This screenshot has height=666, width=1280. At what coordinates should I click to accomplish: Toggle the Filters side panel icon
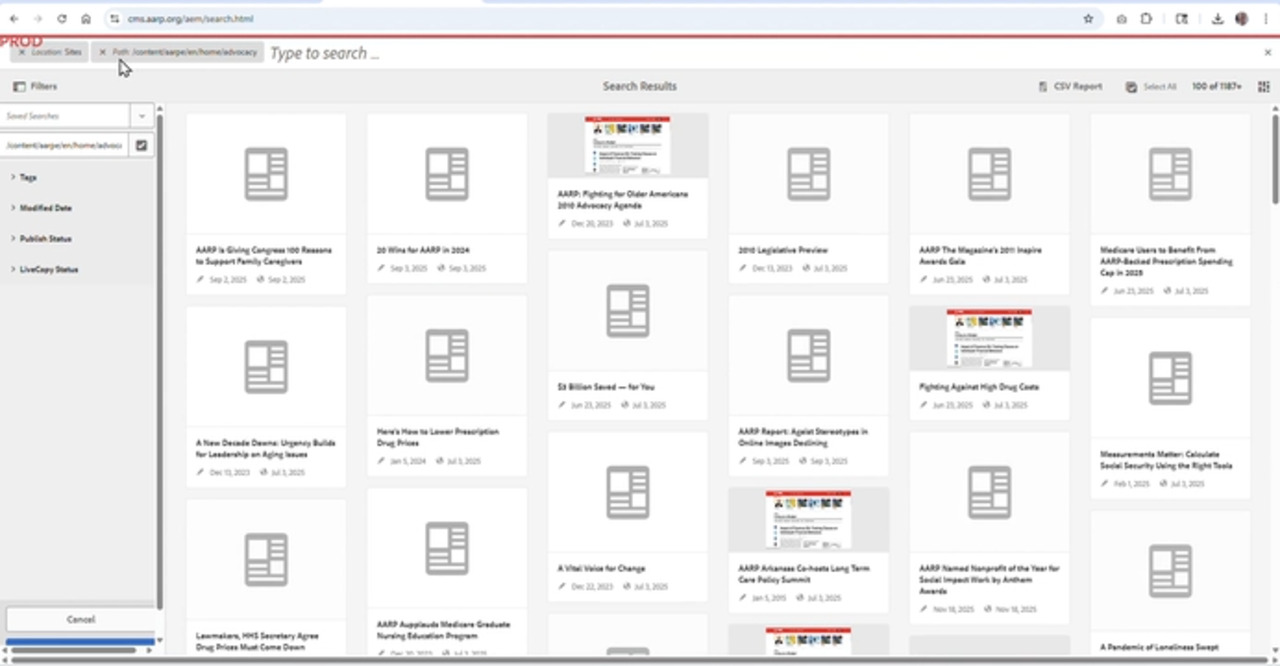pyautogui.click(x=19, y=87)
